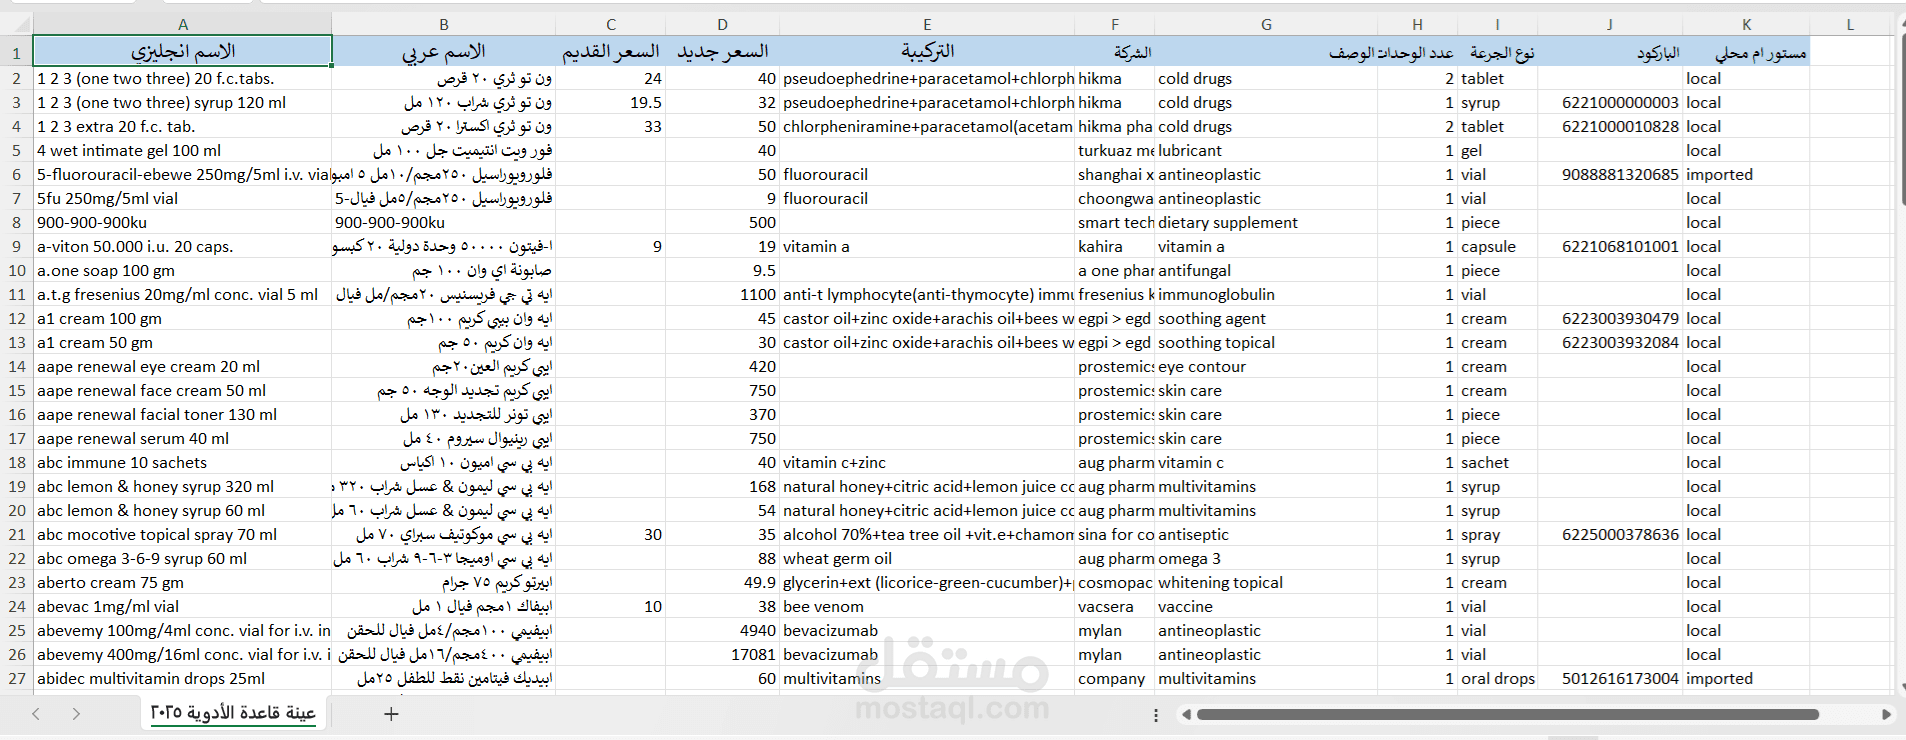Select company cell 'kahira'
This screenshot has width=1906, height=740.
coord(1115,246)
